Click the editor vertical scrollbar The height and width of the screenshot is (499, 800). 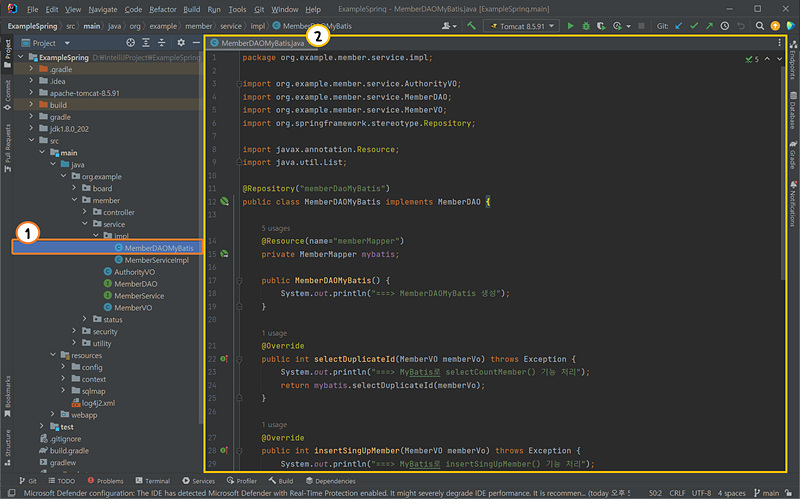tap(783, 173)
